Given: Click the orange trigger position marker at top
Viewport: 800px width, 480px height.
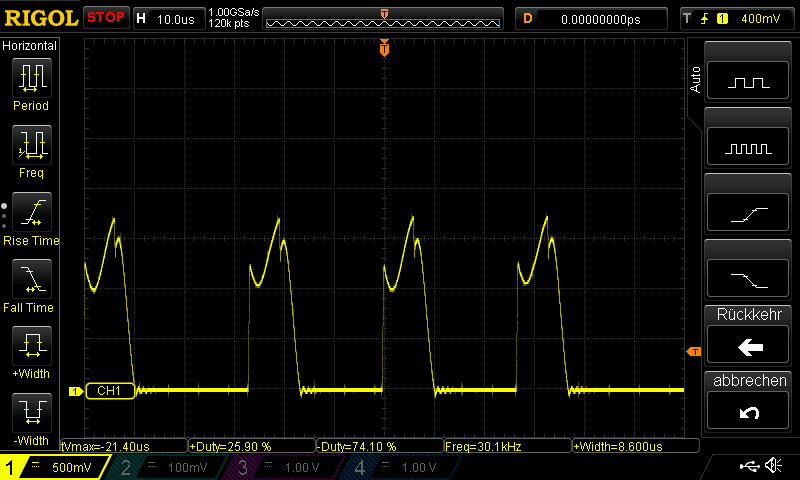Looking at the screenshot, I should pyautogui.click(x=384, y=48).
